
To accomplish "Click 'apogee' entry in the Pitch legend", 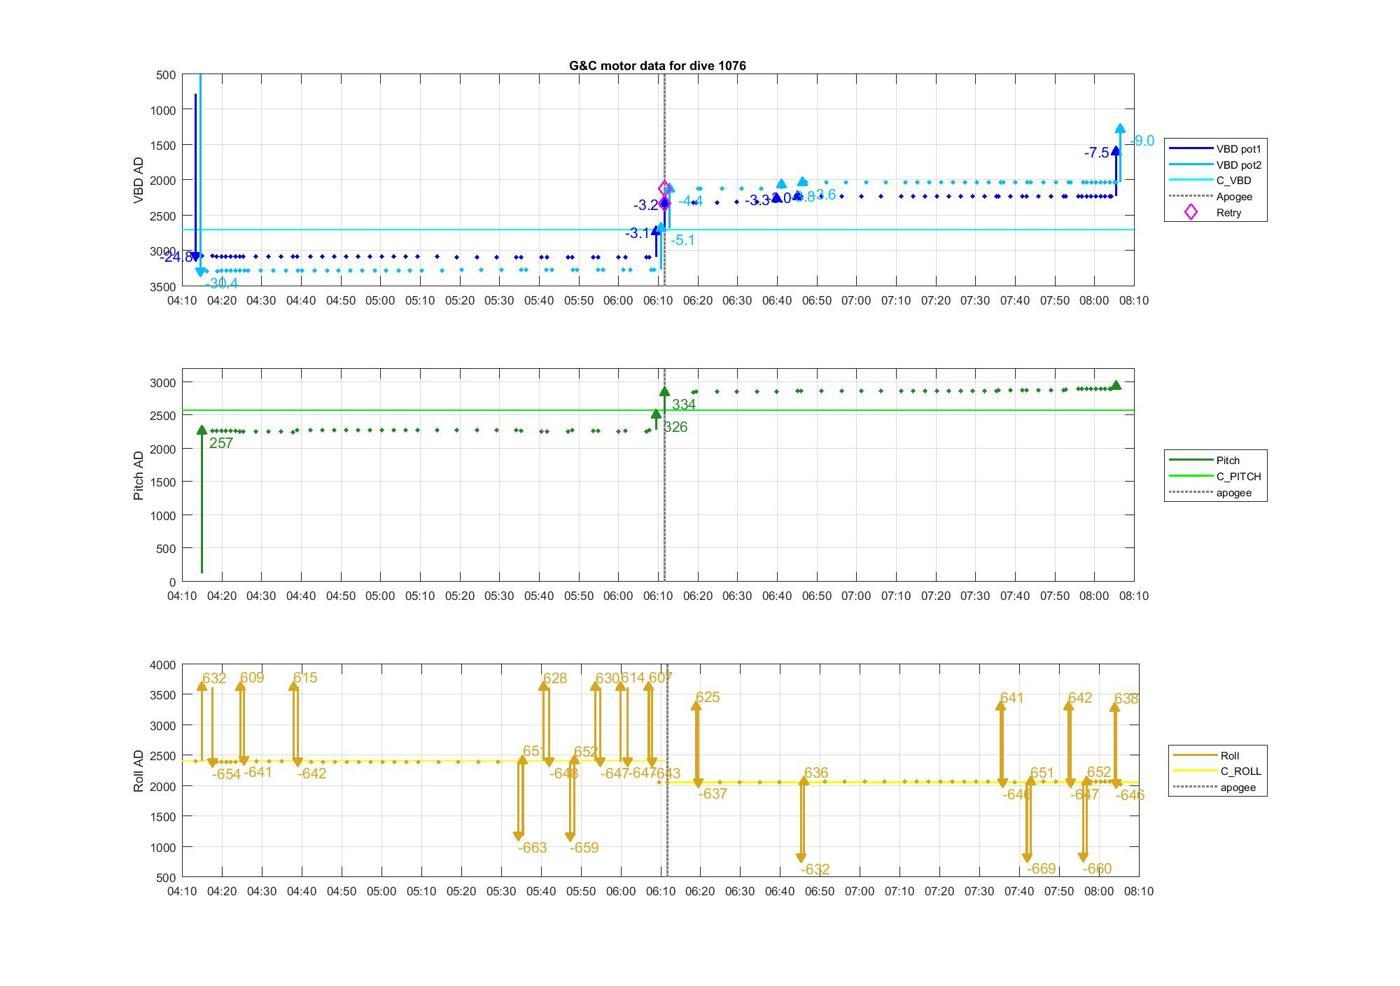I will [x=1210, y=493].
